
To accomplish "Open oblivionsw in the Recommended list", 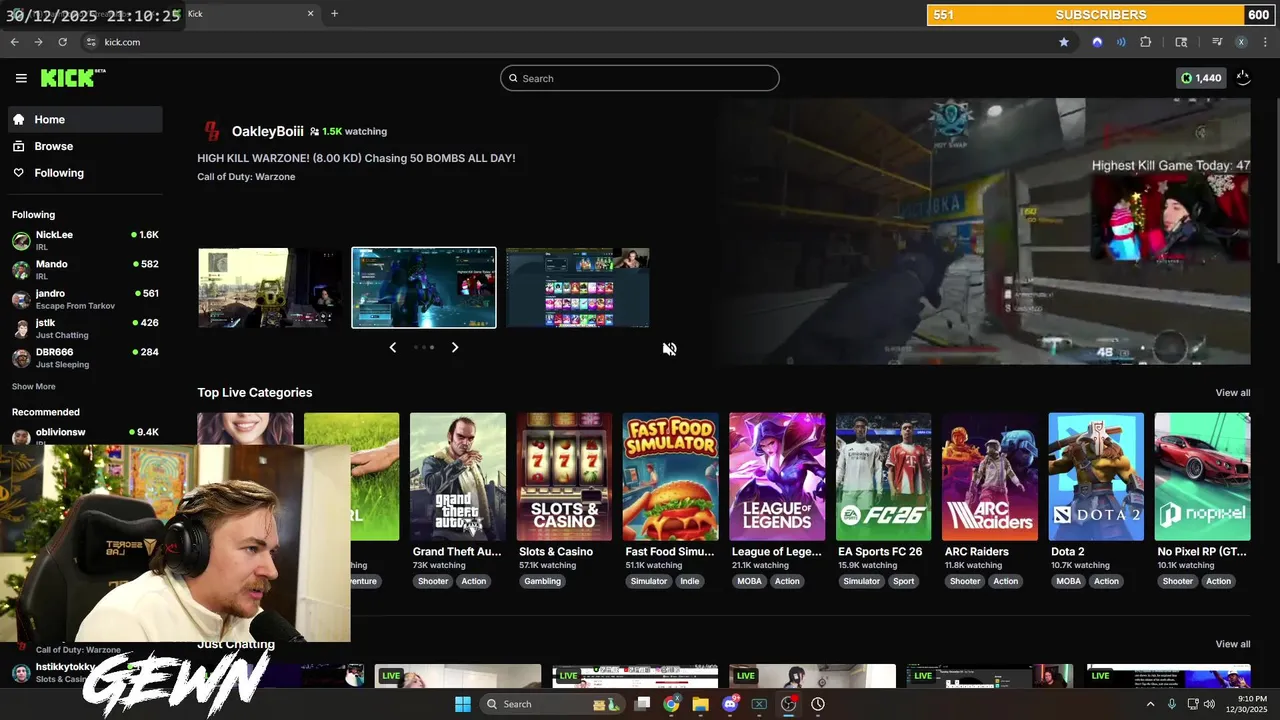I will click(85, 436).
